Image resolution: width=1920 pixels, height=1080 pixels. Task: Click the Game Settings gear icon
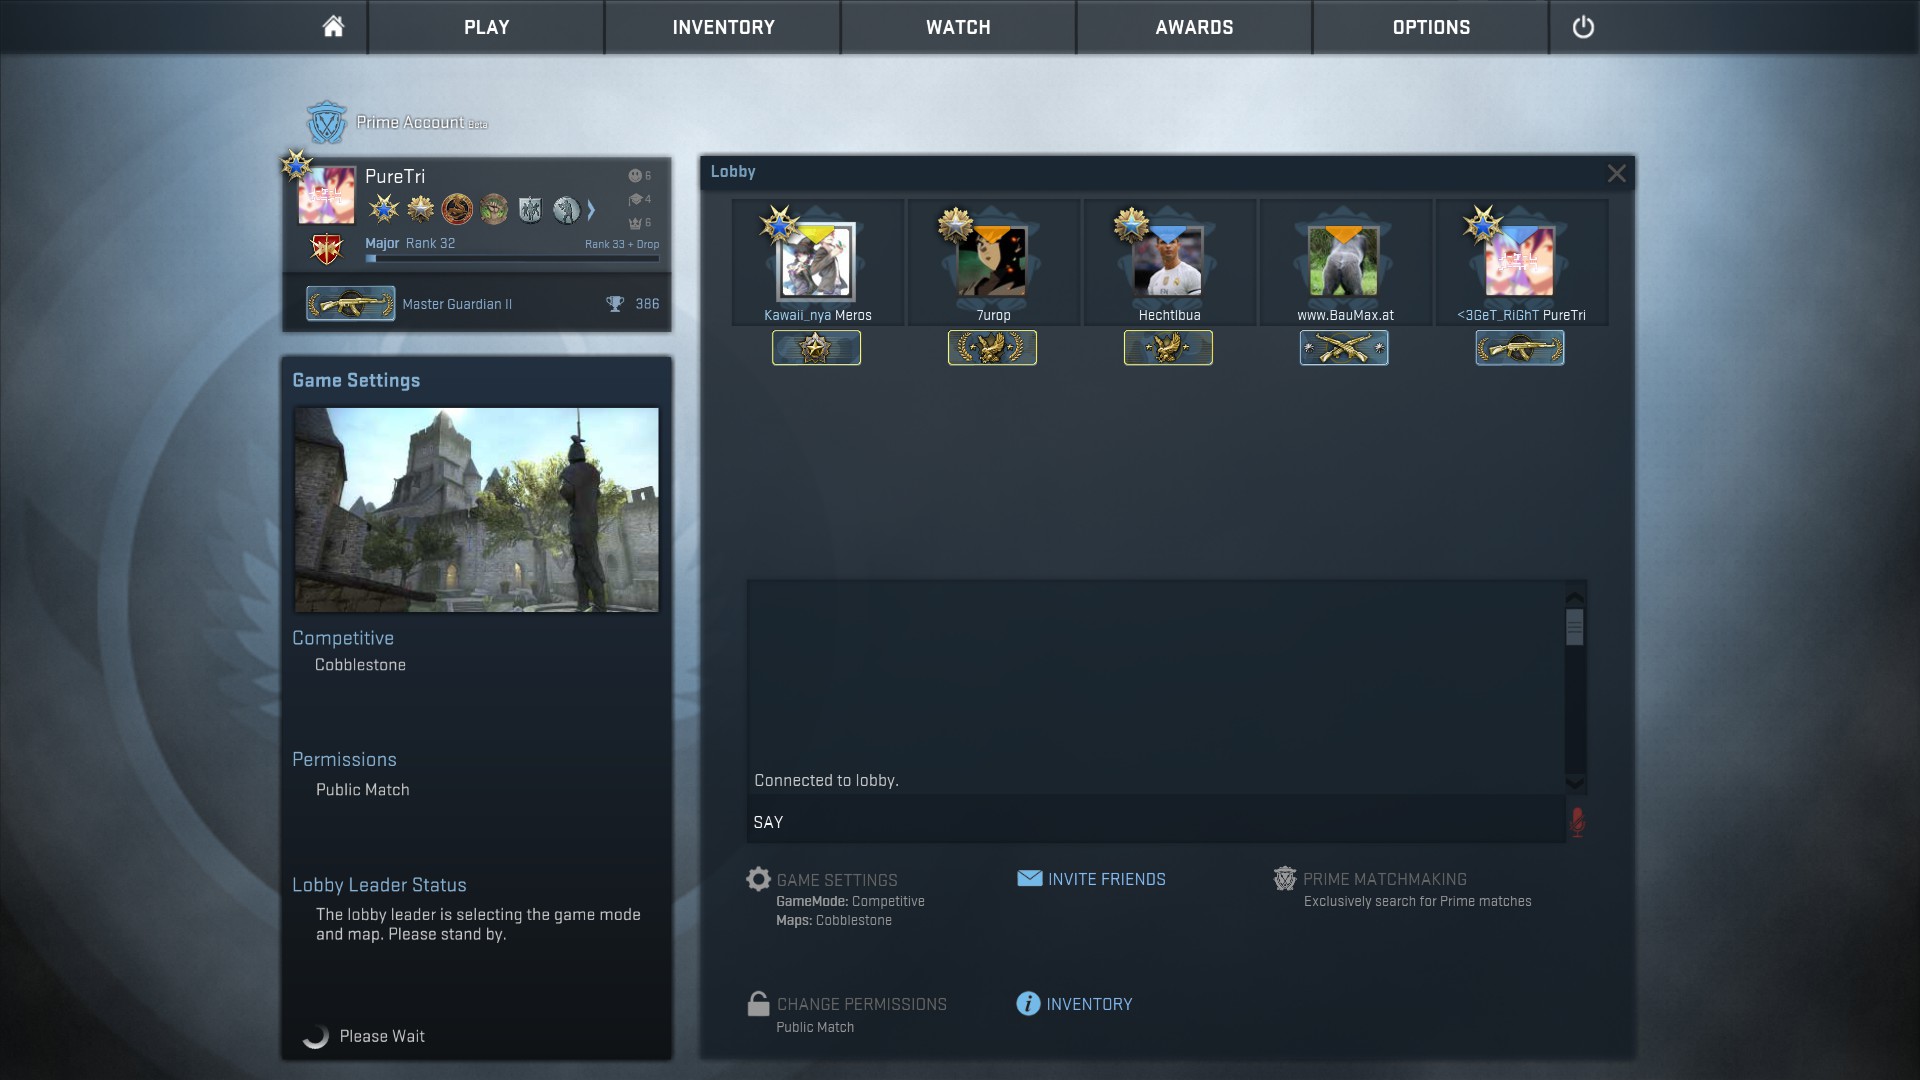tap(759, 879)
